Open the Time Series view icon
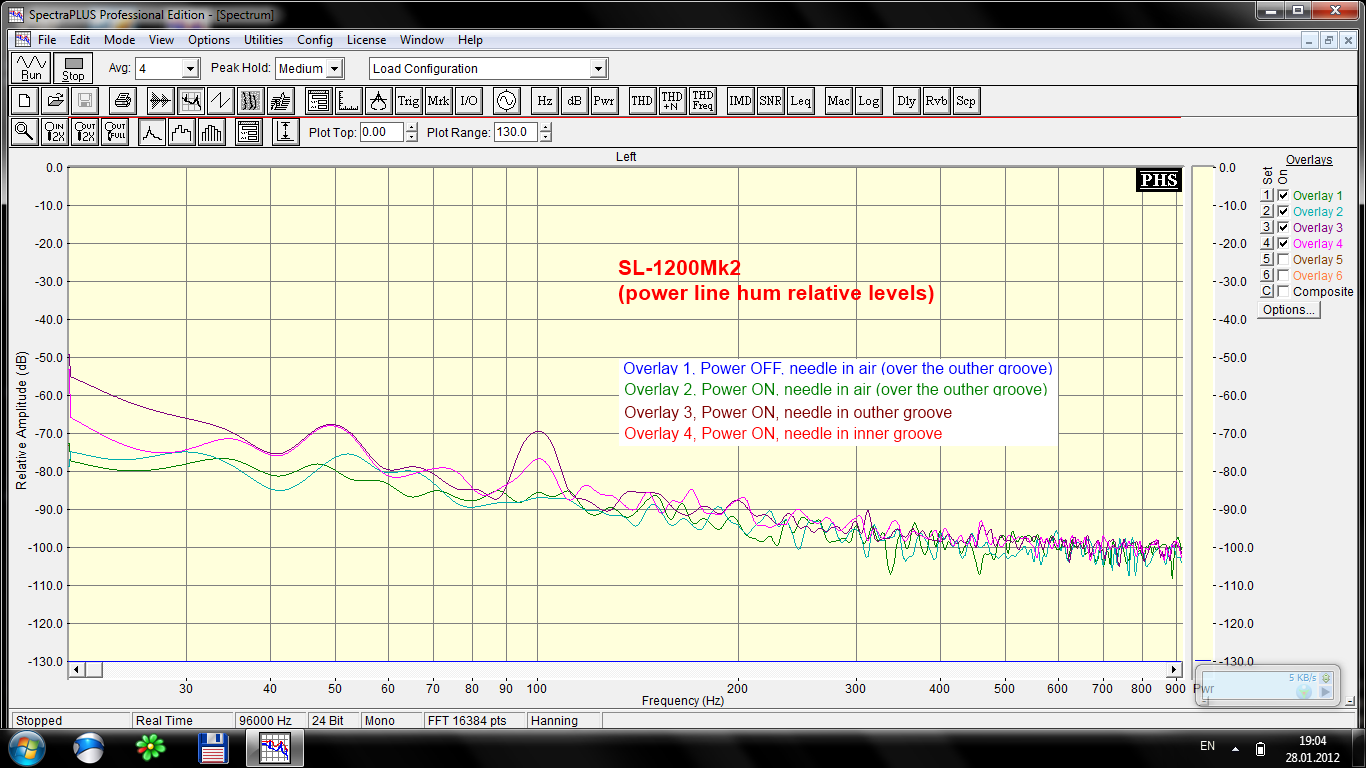1366x768 pixels. pyautogui.click(x=160, y=100)
